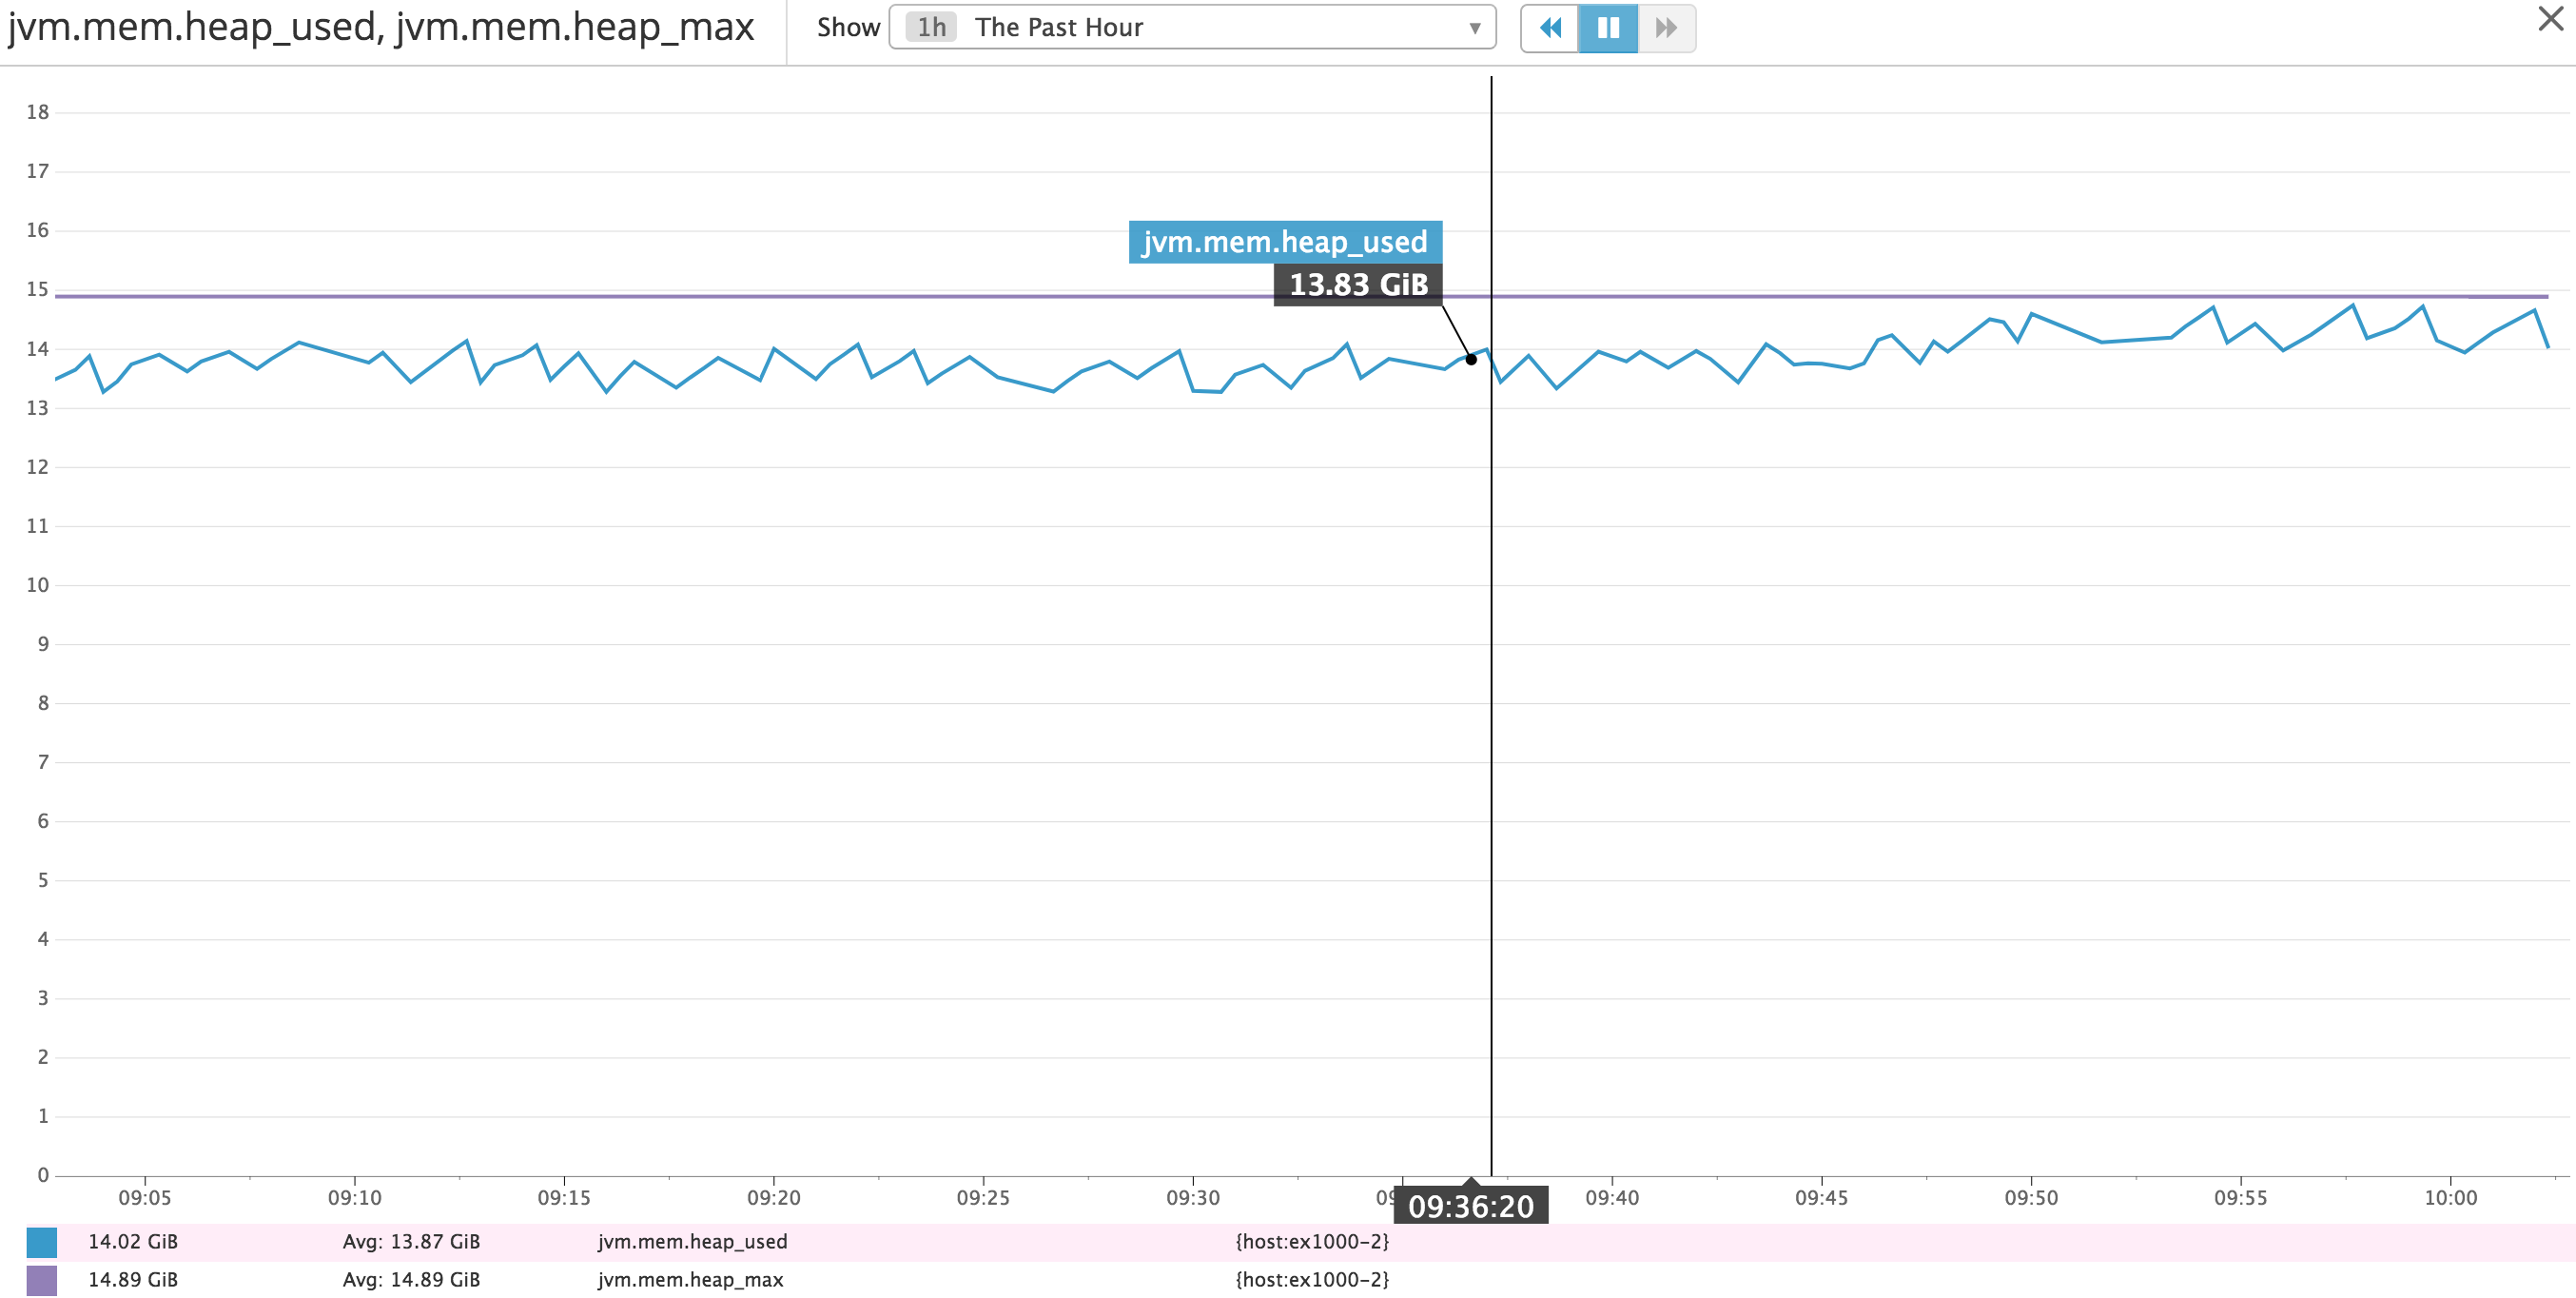Screen dimensions: 2576x1298
Task: Open the time range dropdown arrow
Action: (1474, 28)
